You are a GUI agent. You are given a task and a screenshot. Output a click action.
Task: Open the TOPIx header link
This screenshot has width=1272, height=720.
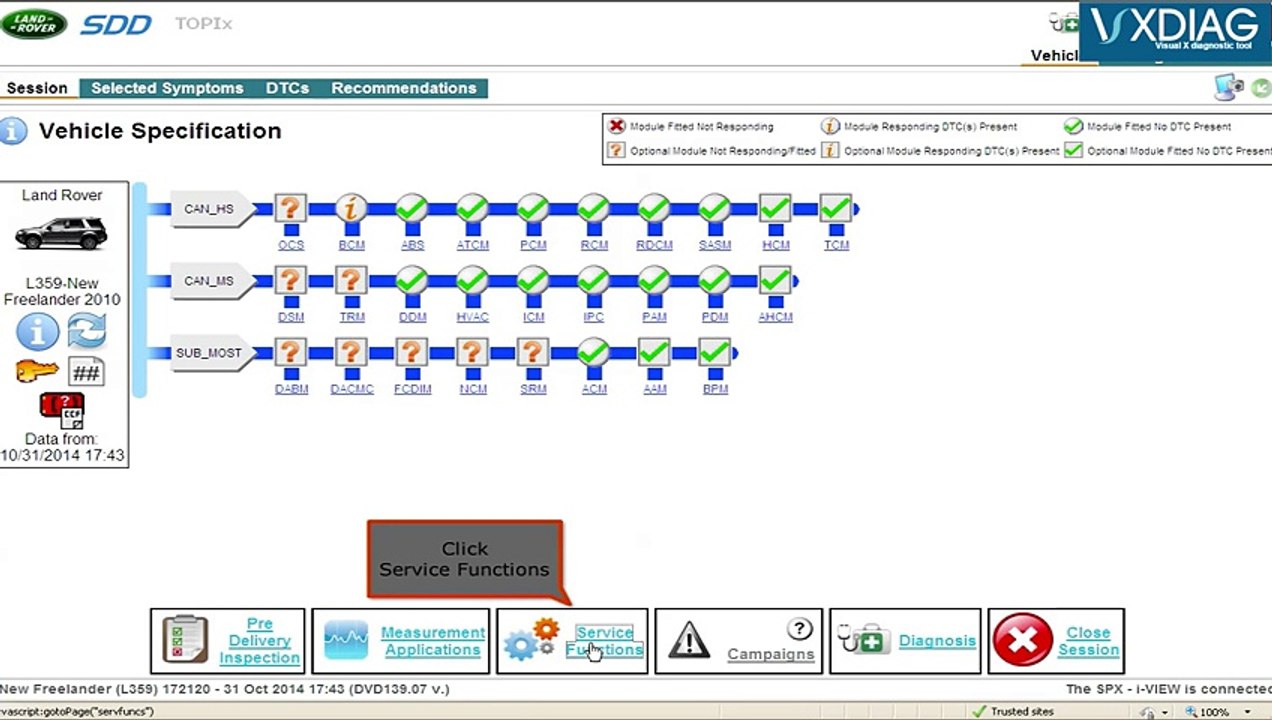coord(203,23)
